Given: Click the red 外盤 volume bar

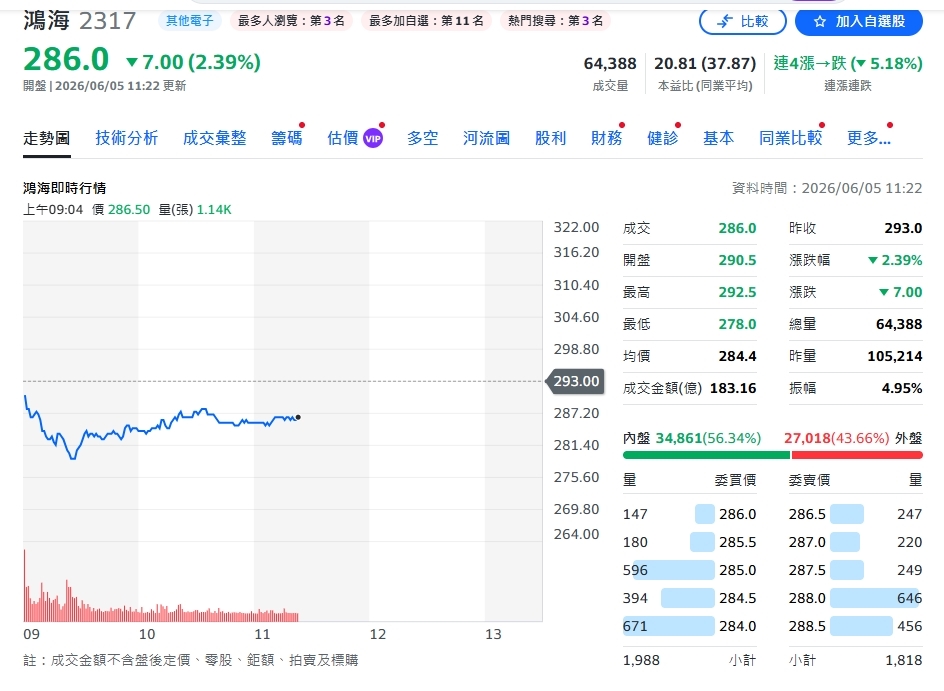Looking at the screenshot, I should tap(857, 456).
